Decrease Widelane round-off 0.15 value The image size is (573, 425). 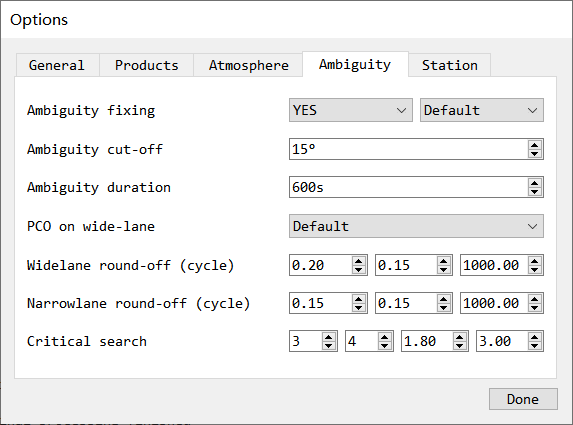coord(444,269)
